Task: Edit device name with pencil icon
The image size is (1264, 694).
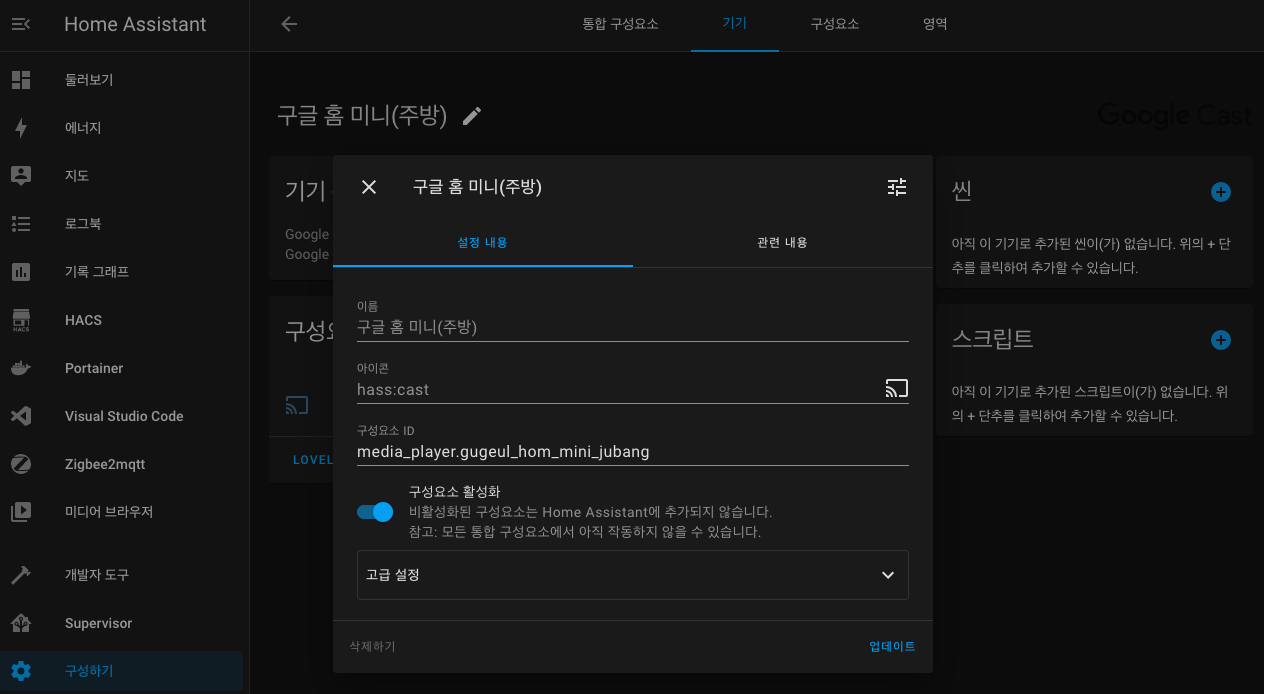Action: 472,116
